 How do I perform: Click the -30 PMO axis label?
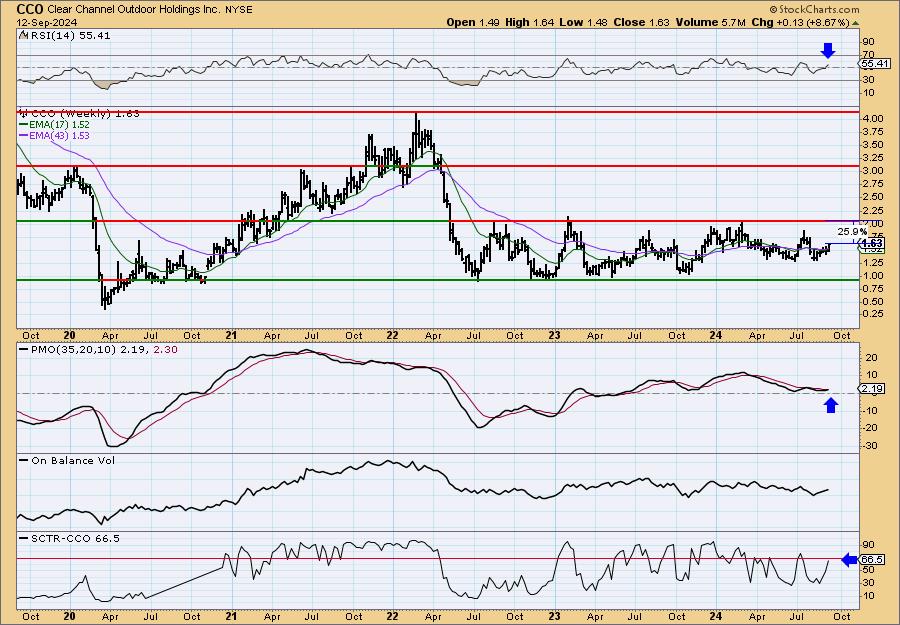click(x=870, y=446)
